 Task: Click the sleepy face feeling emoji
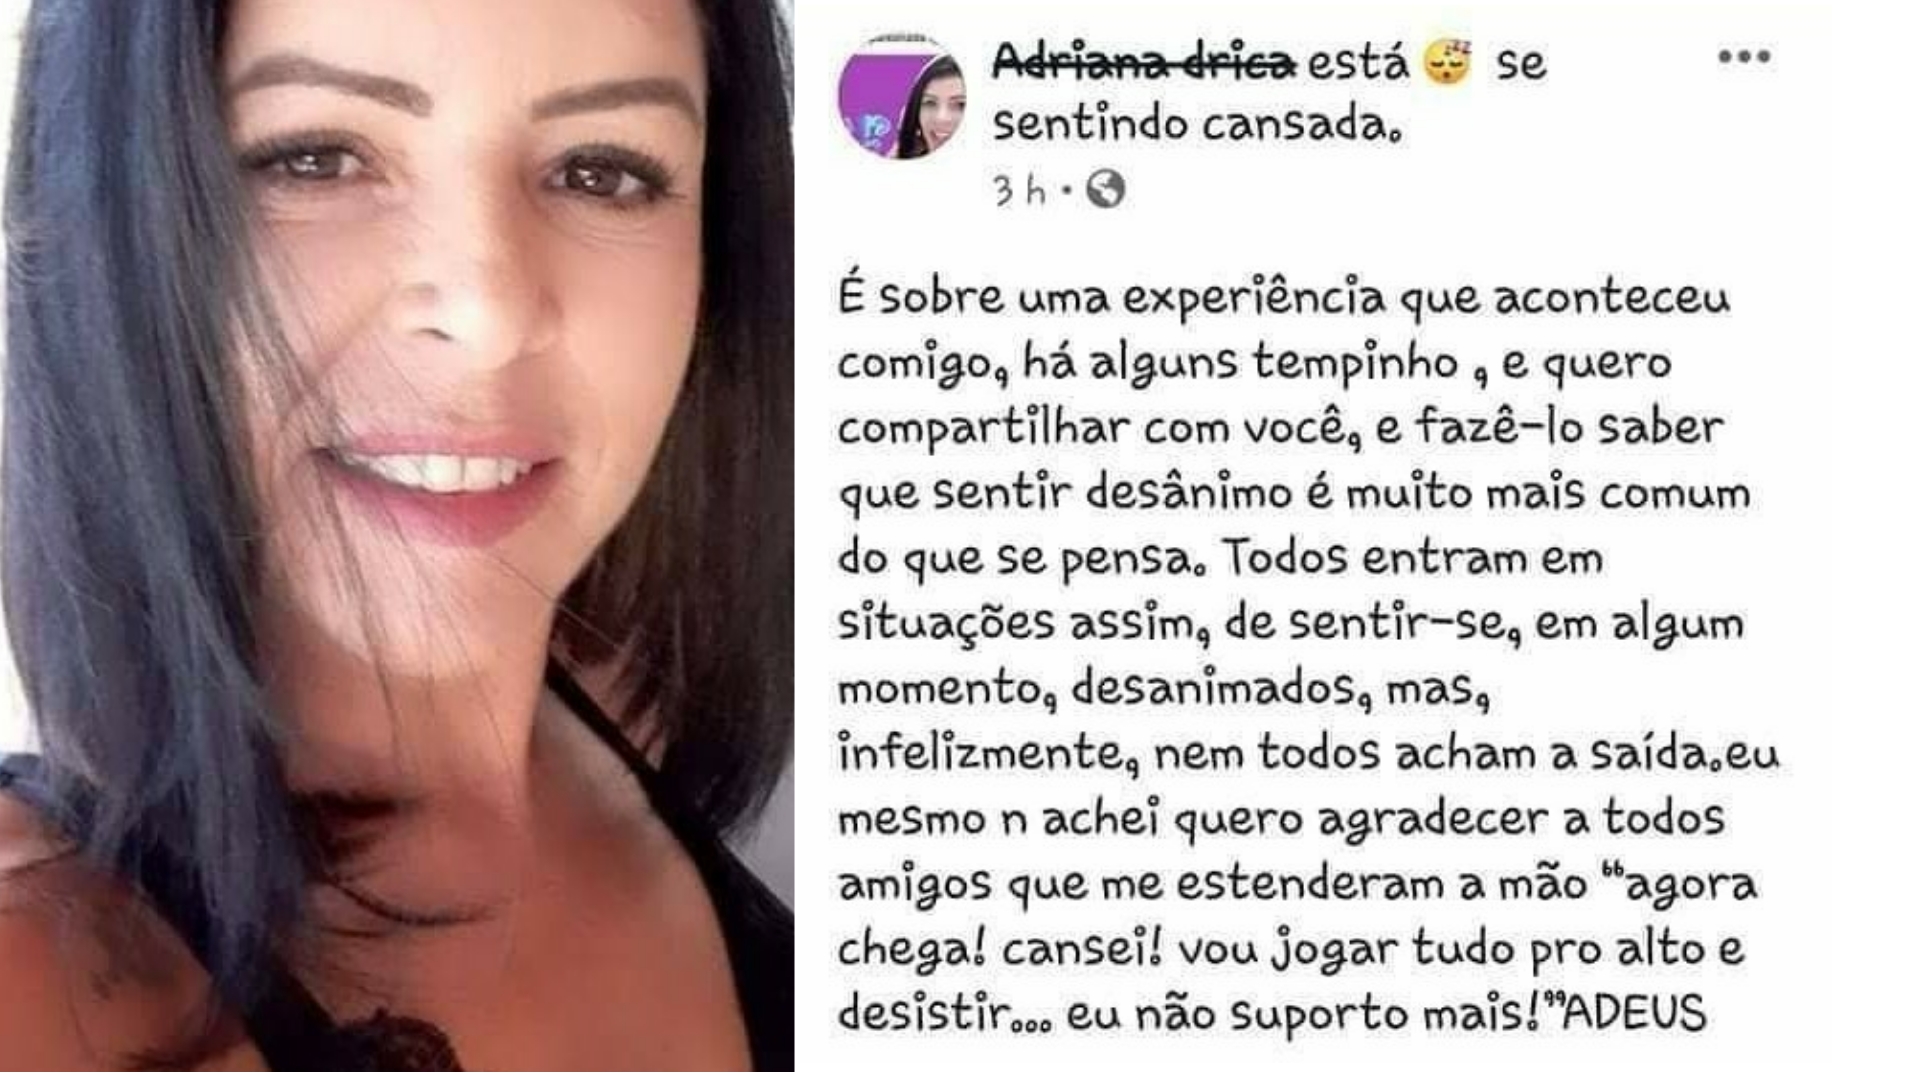[x=1447, y=62]
